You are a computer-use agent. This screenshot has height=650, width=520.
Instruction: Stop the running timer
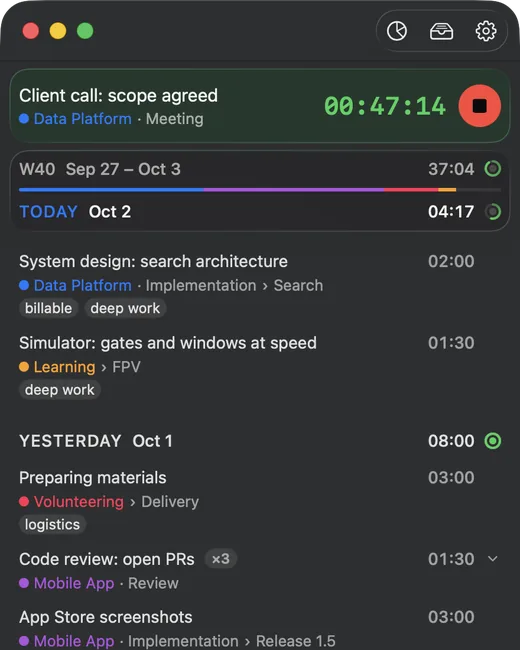pos(479,106)
